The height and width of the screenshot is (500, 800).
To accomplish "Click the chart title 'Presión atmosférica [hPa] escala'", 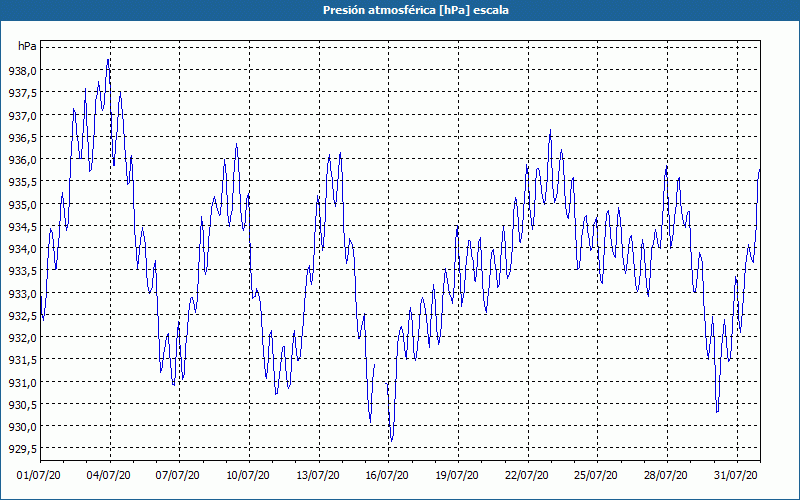I will pyautogui.click(x=416, y=10).
